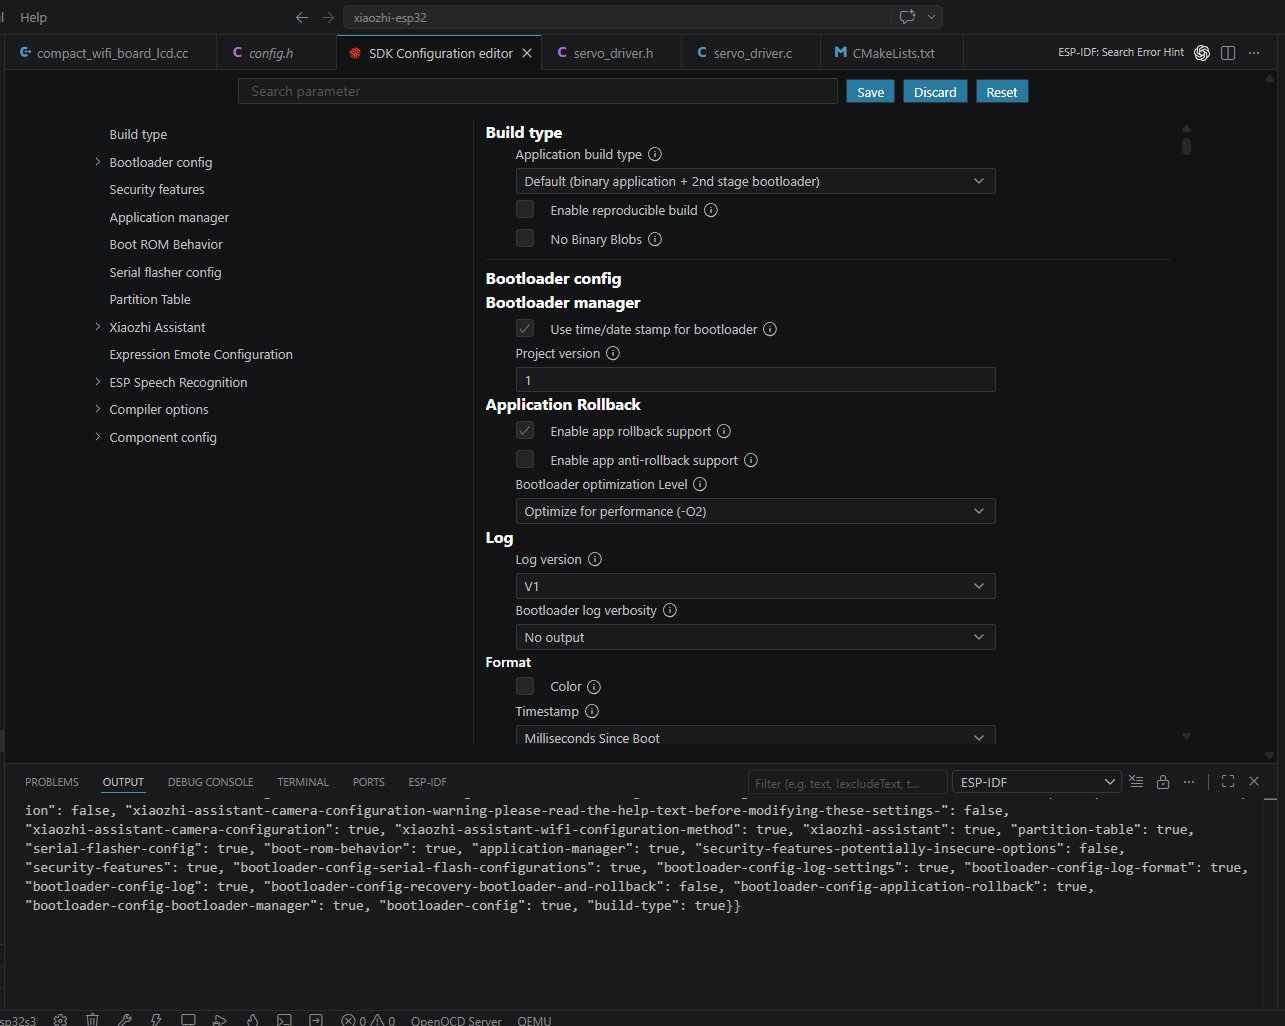Click ESP-IDF full clean trash icon
Image resolution: width=1285 pixels, height=1026 pixels.
(x=92, y=1020)
